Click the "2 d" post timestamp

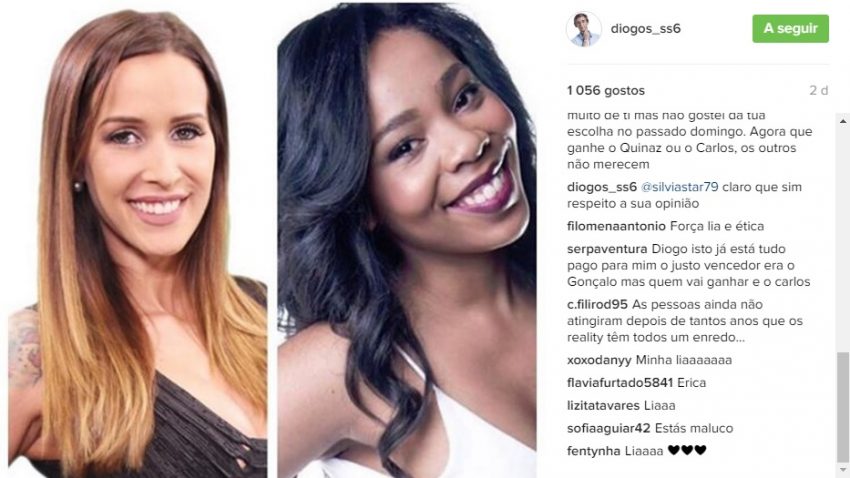coord(819,91)
